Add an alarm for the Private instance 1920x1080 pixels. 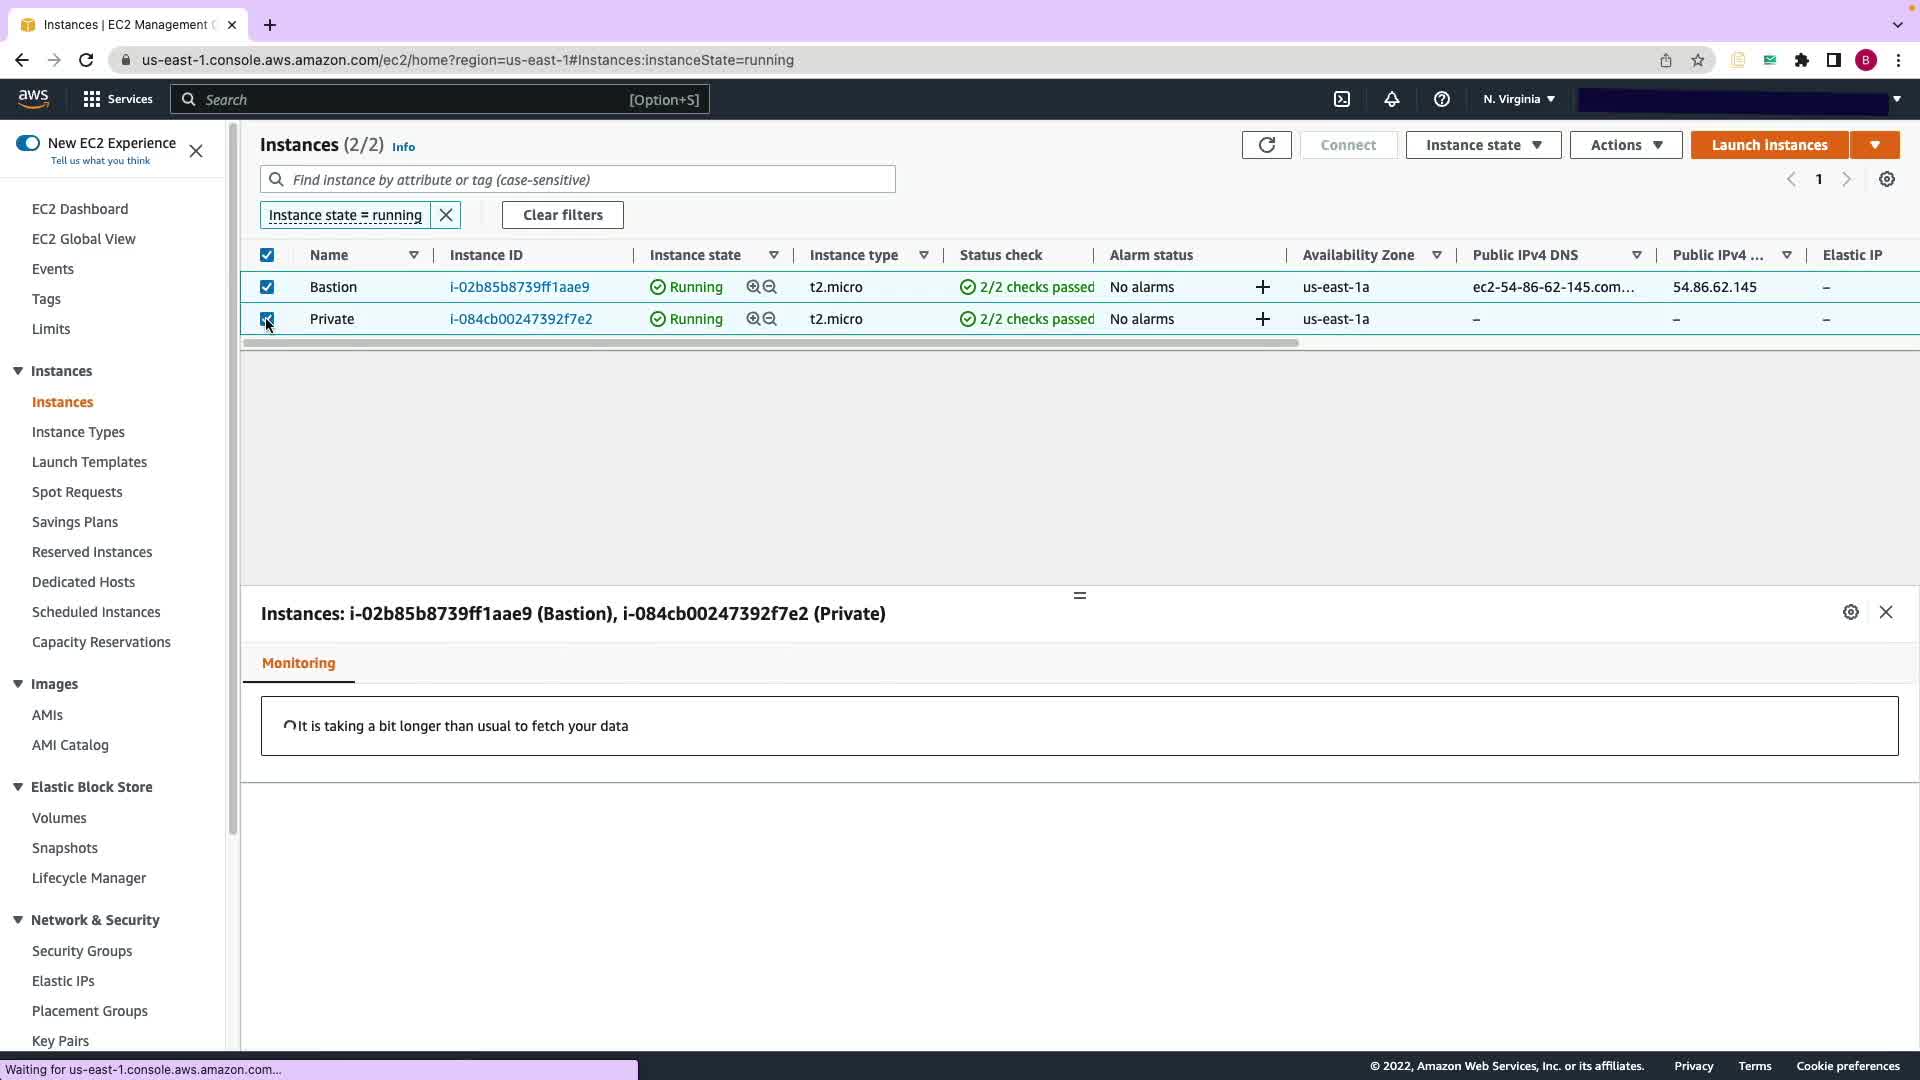pos(1262,319)
